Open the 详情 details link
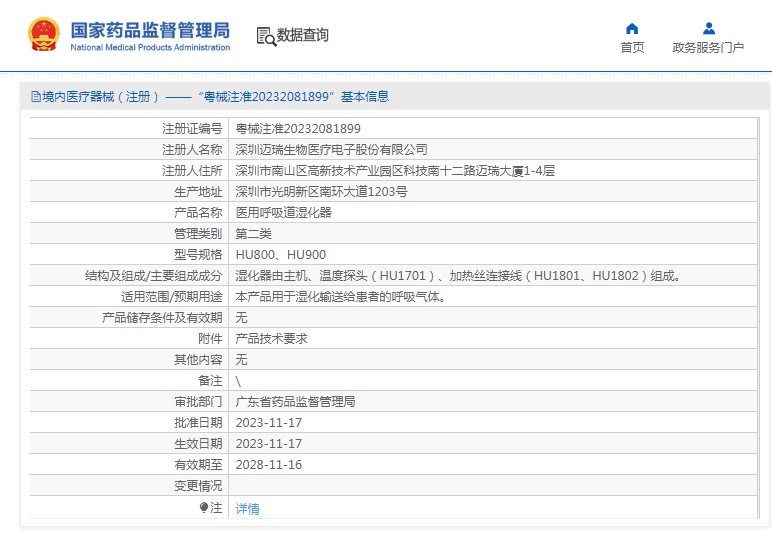This screenshot has width=772, height=535. 247,508
